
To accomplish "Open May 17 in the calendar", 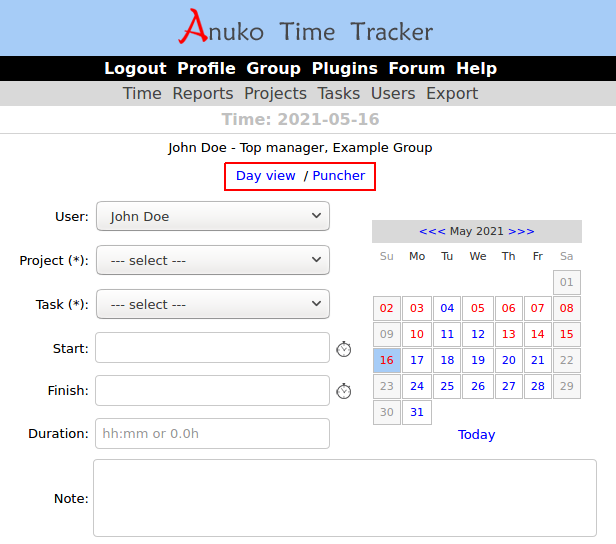I will pos(417,360).
